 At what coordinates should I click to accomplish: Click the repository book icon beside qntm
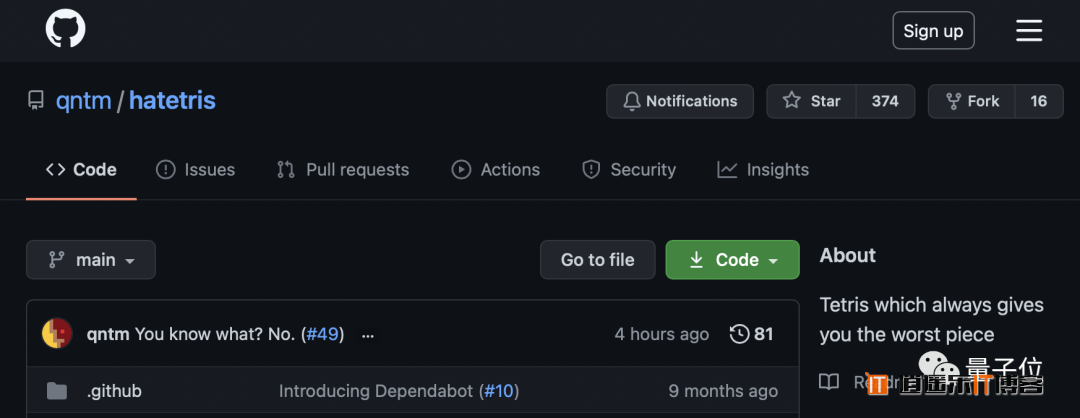coord(36,101)
